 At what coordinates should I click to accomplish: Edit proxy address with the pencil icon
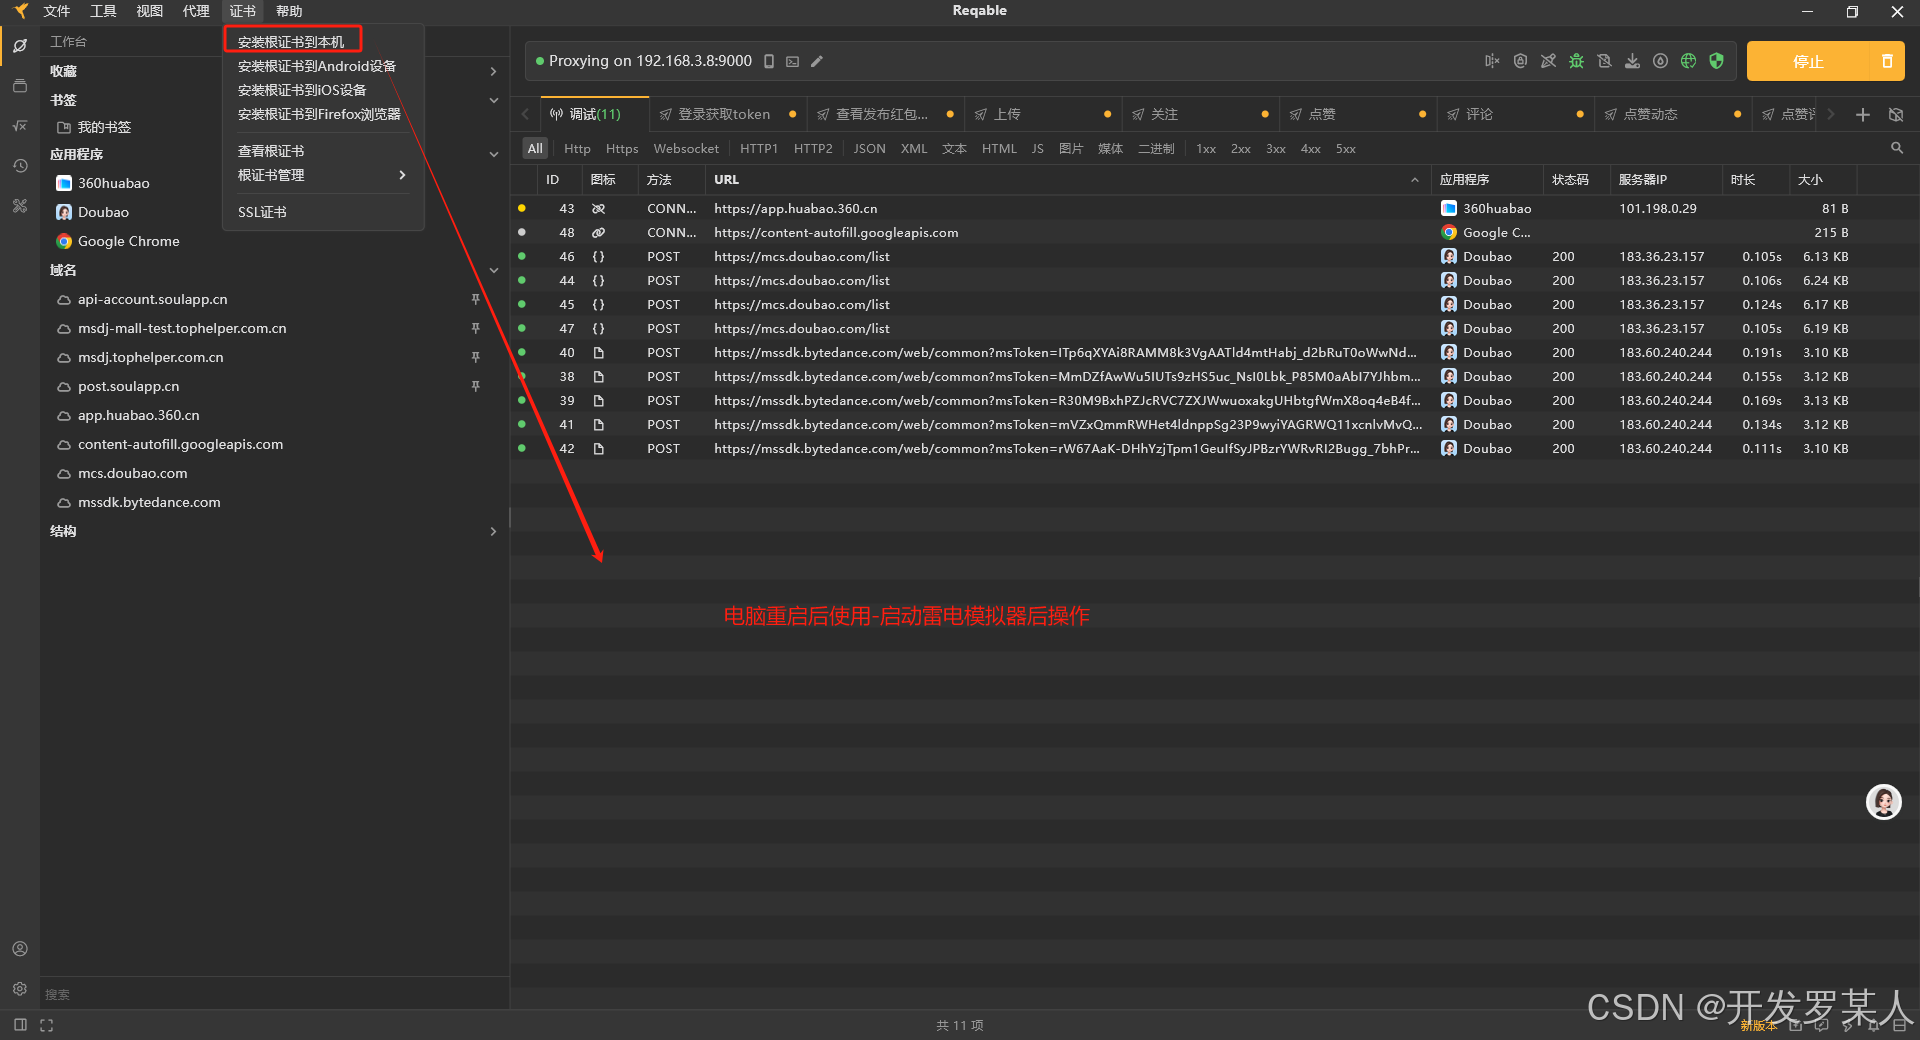coord(817,61)
